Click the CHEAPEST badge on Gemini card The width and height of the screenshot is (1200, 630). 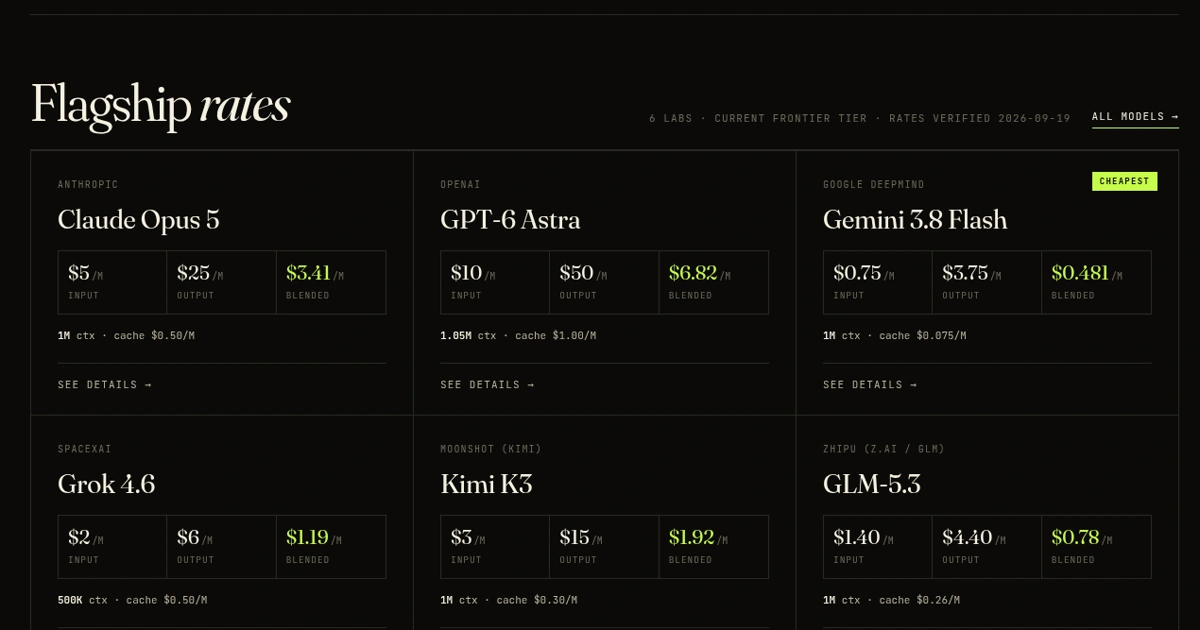click(x=1124, y=181)
